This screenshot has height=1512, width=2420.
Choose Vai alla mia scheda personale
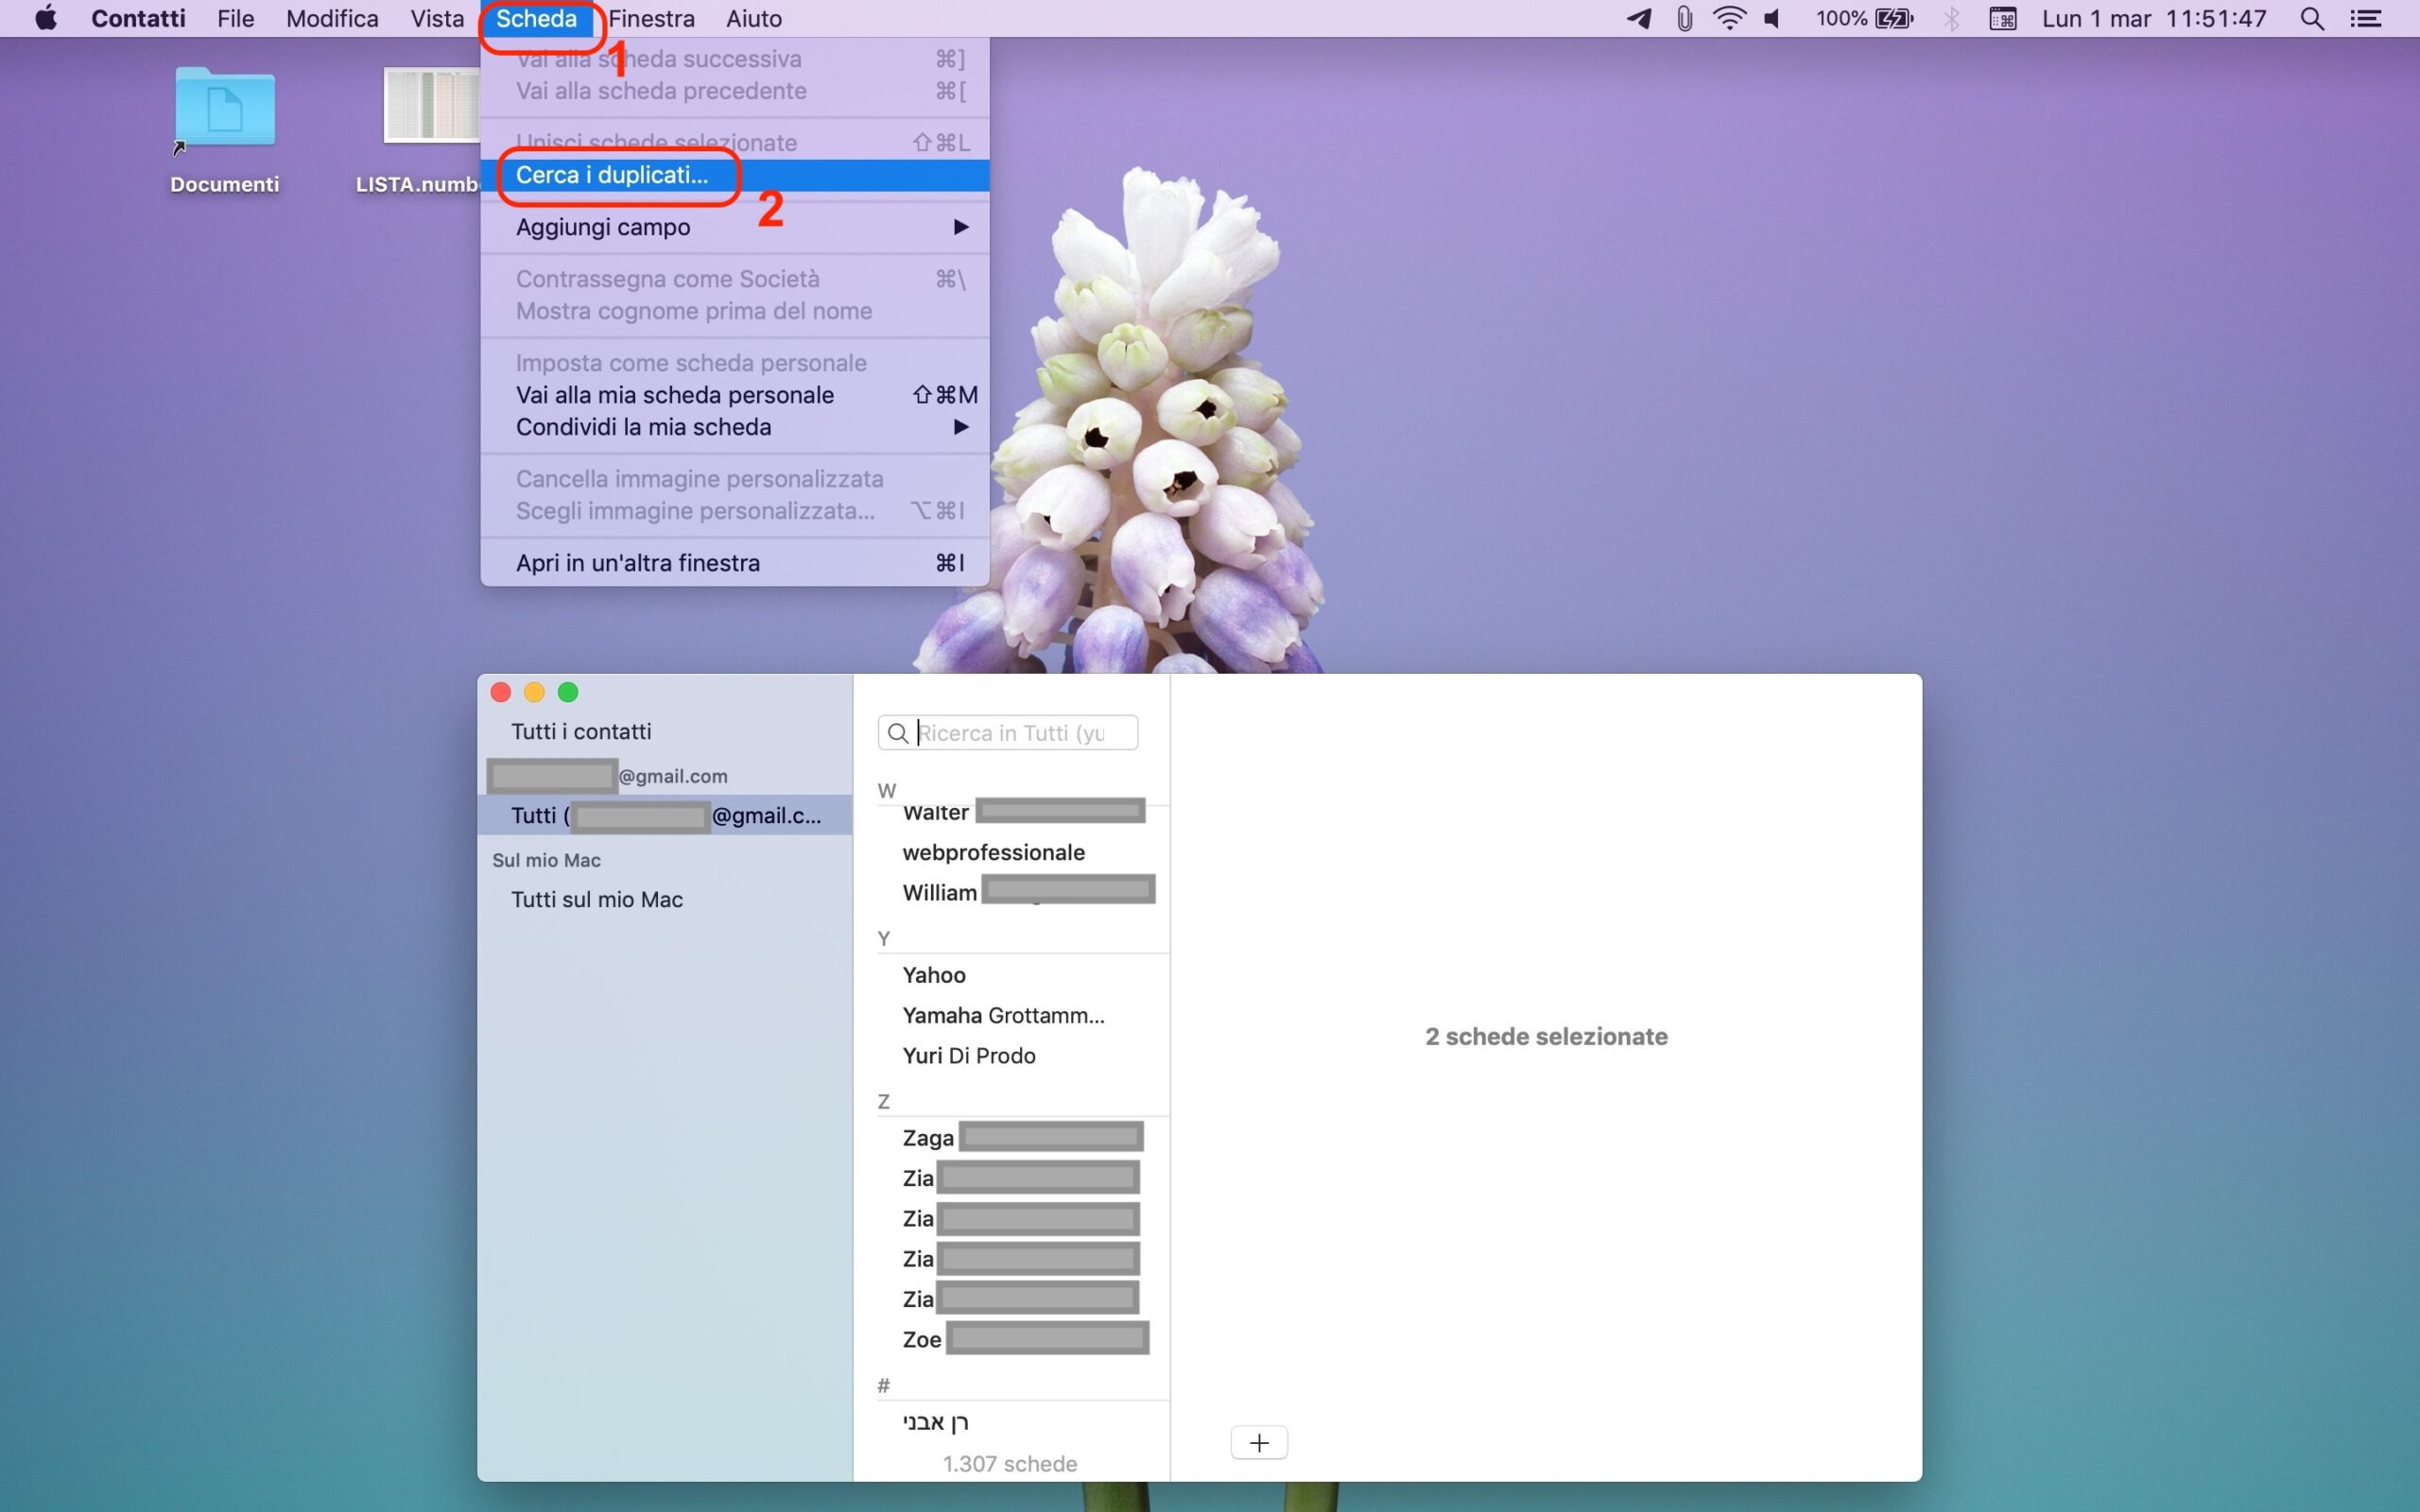pyautogui.click(x=674, y=395)
